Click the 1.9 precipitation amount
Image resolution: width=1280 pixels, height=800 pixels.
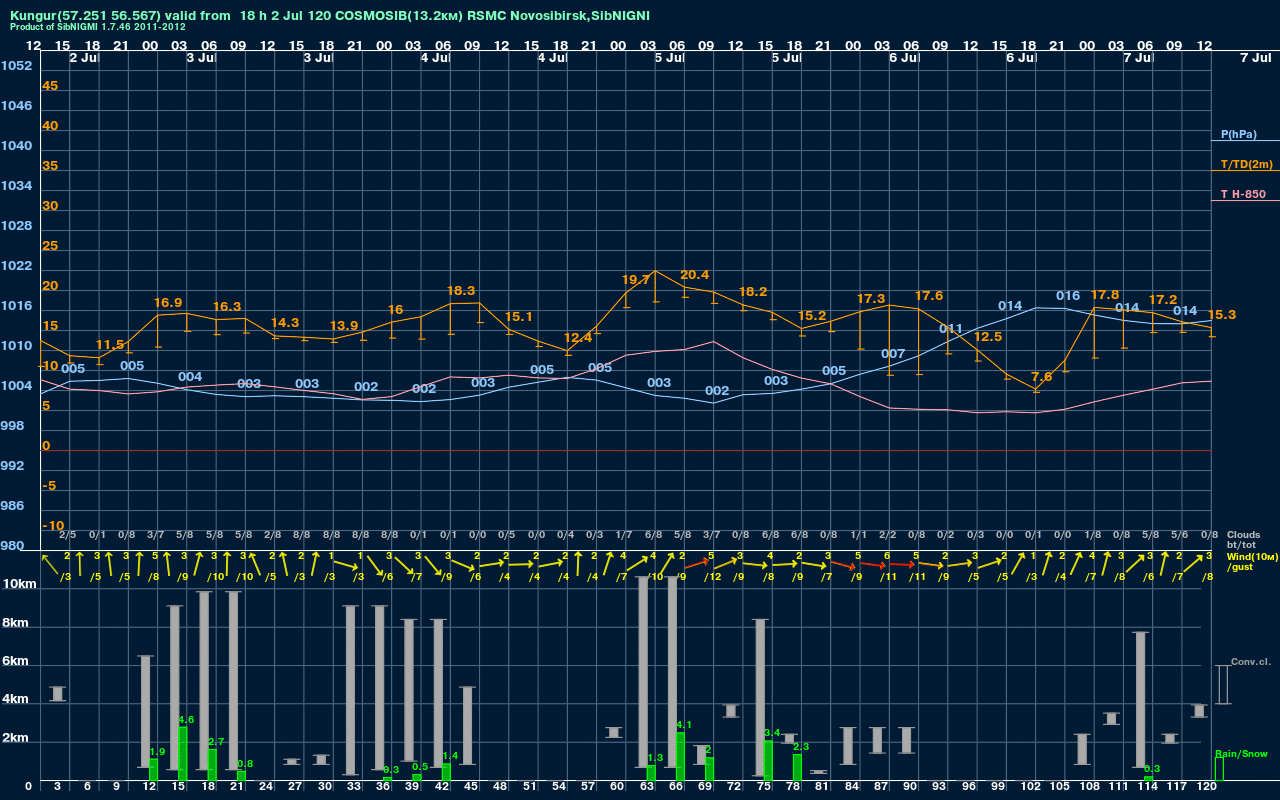point(157,752)
